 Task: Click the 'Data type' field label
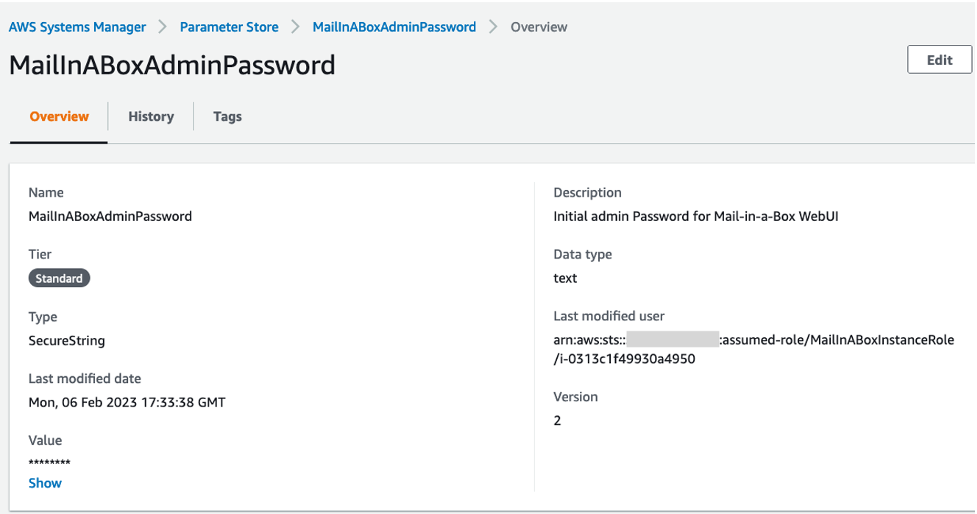pos(583,254)
